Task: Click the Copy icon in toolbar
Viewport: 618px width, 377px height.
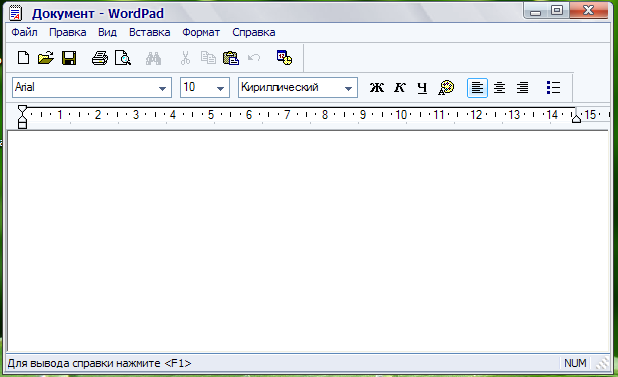Action: (208, 58)
